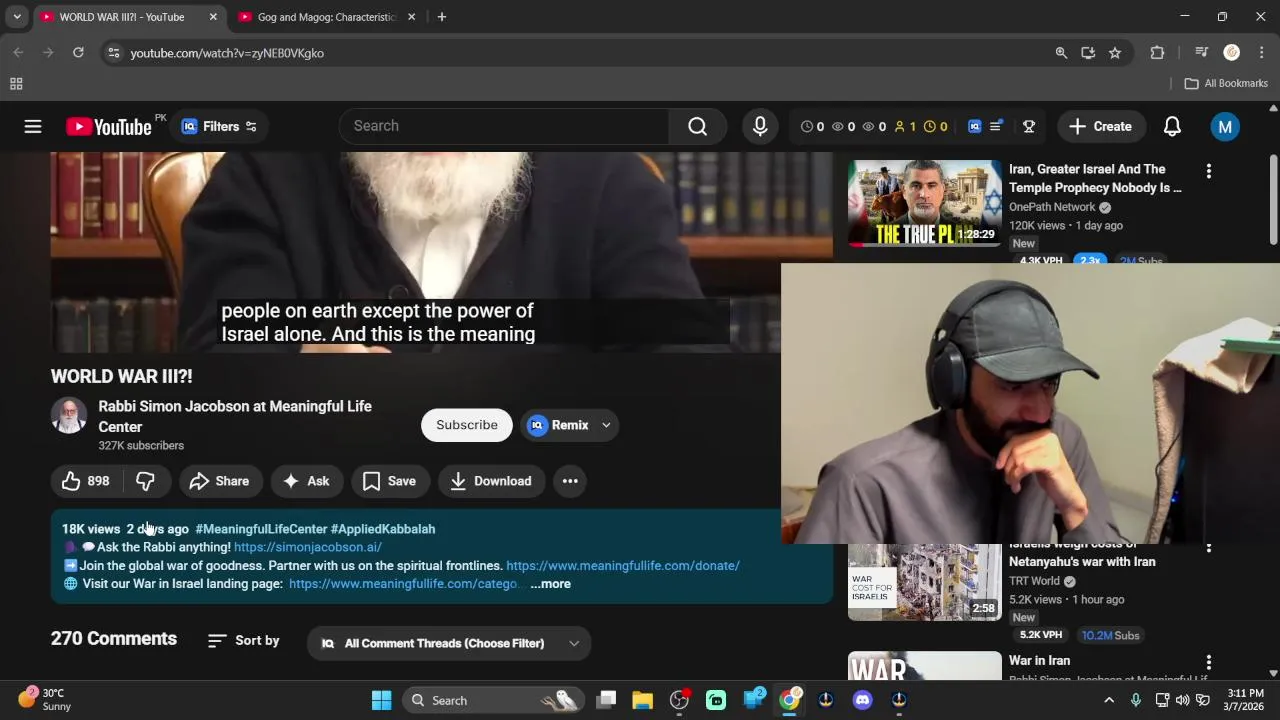The width and height of the screenshot is (1280, 720).
Task: Open the tab search dropdown arrow
Action: click(x=17, y=17)
